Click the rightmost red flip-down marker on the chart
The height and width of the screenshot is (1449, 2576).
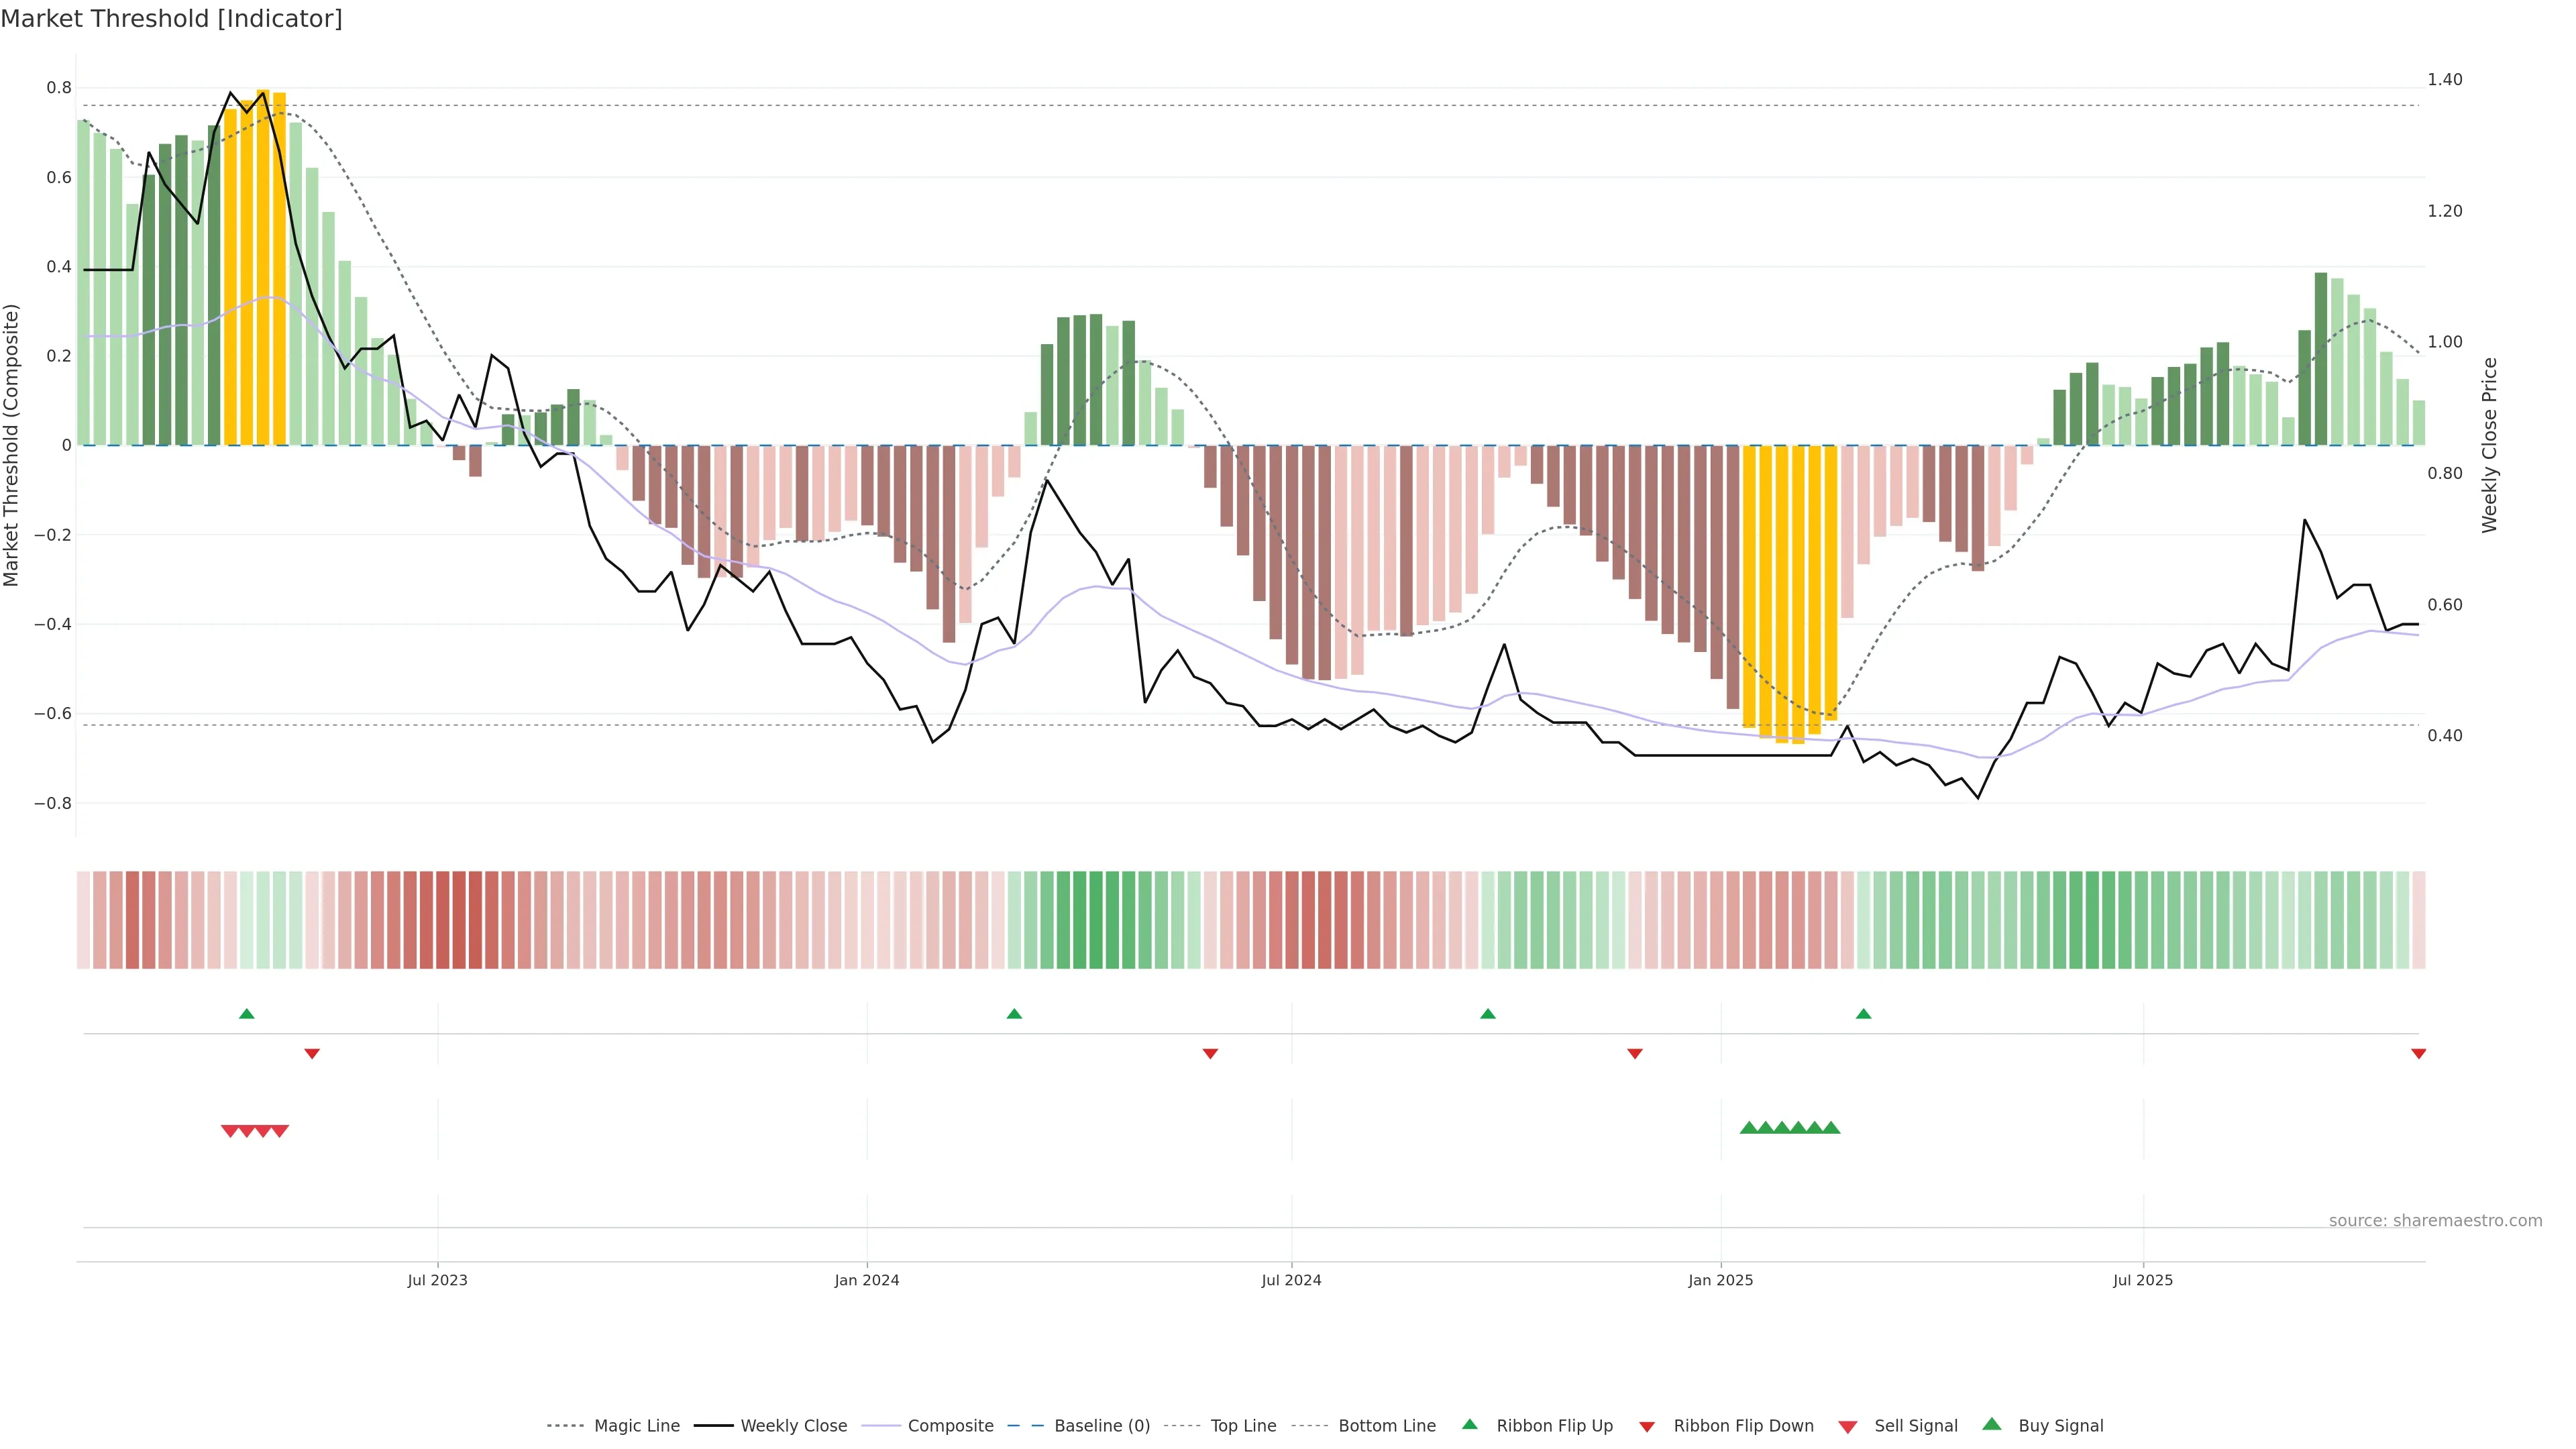point(2418,1054)
